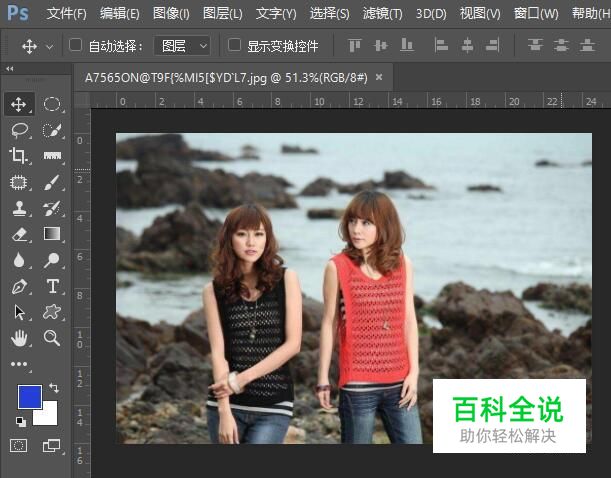Distribute vertical centers
Image resolution: width=611 pixels, height=478 pixels.
coord(561,46)
